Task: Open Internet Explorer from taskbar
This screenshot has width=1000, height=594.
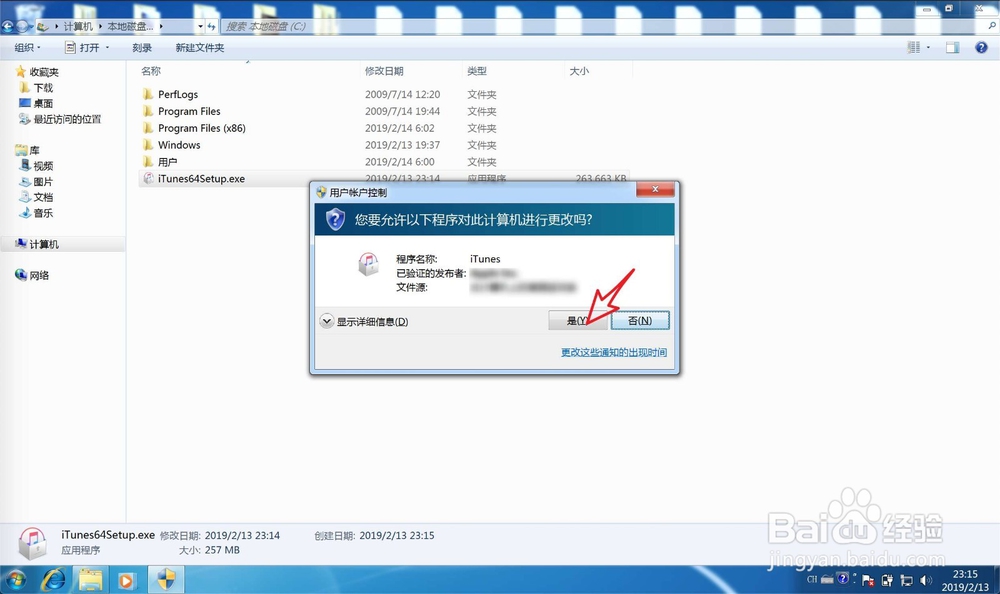Action: click(x=55, y=580)
